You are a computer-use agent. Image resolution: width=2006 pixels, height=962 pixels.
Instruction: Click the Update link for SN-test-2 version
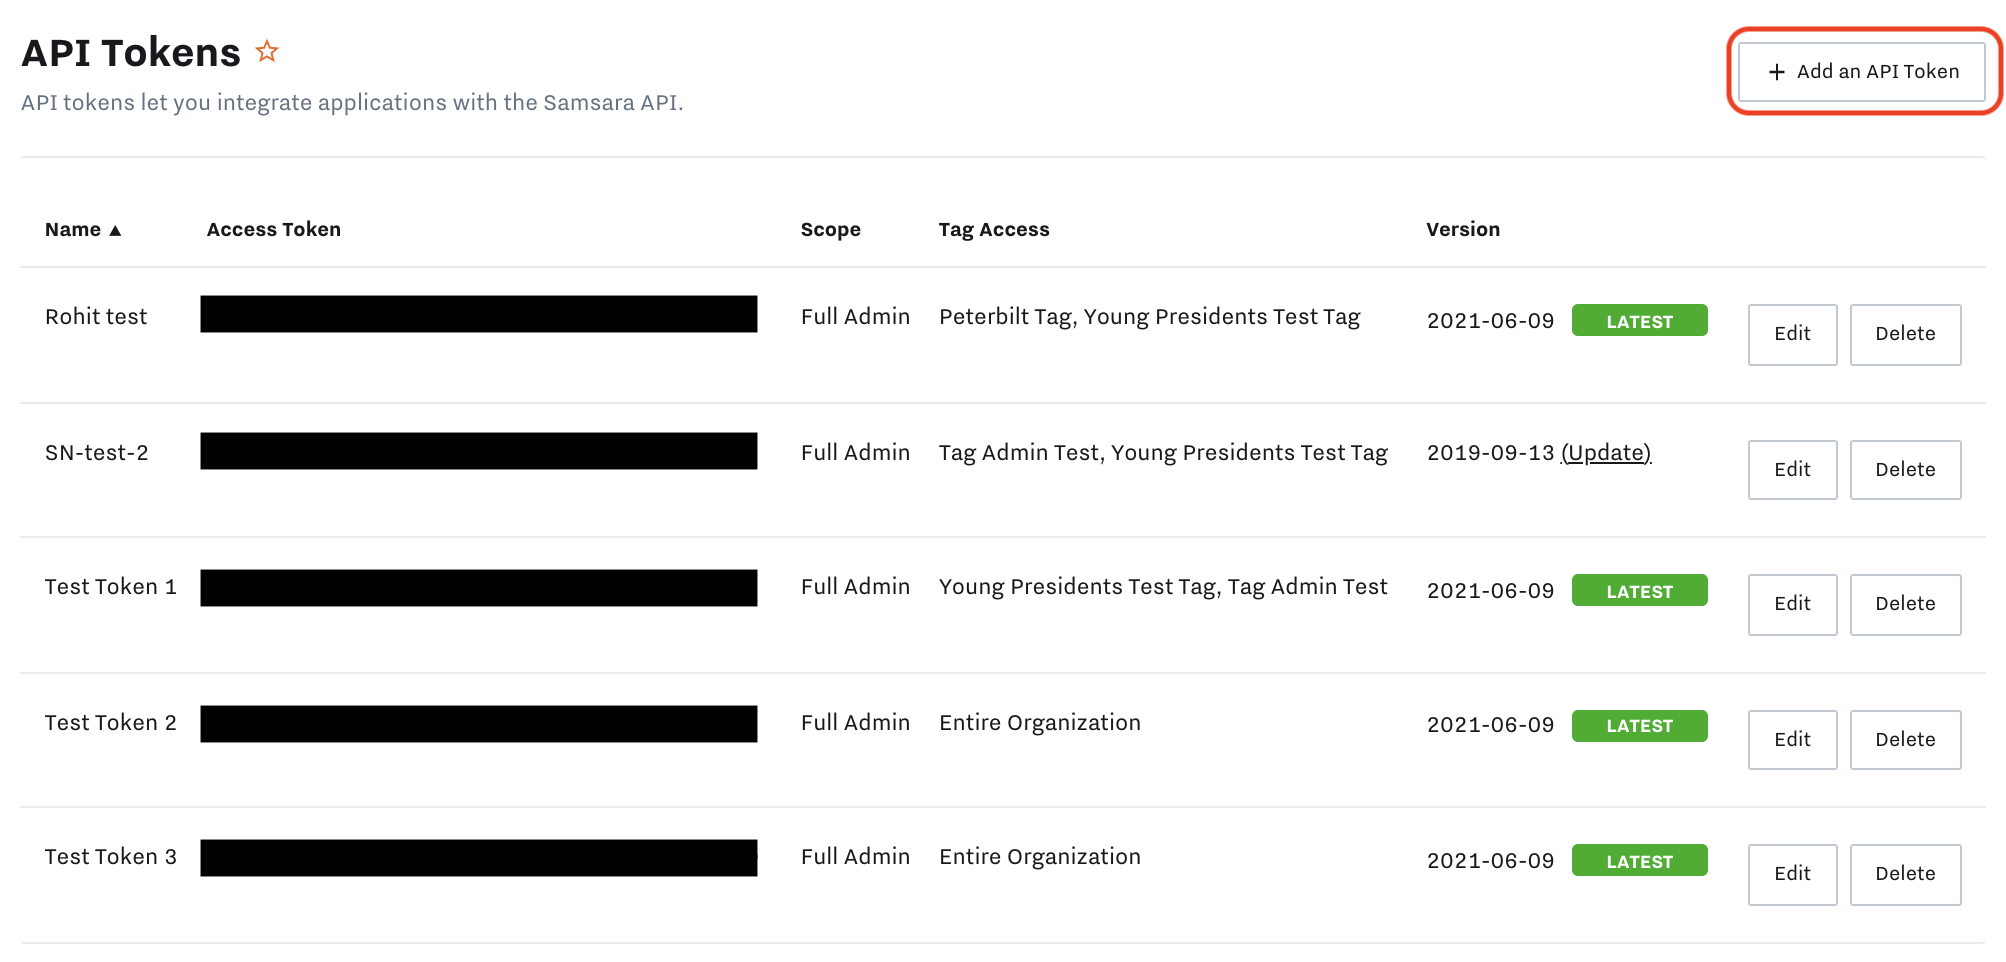pyautogui.click(x=1606, y=453)
